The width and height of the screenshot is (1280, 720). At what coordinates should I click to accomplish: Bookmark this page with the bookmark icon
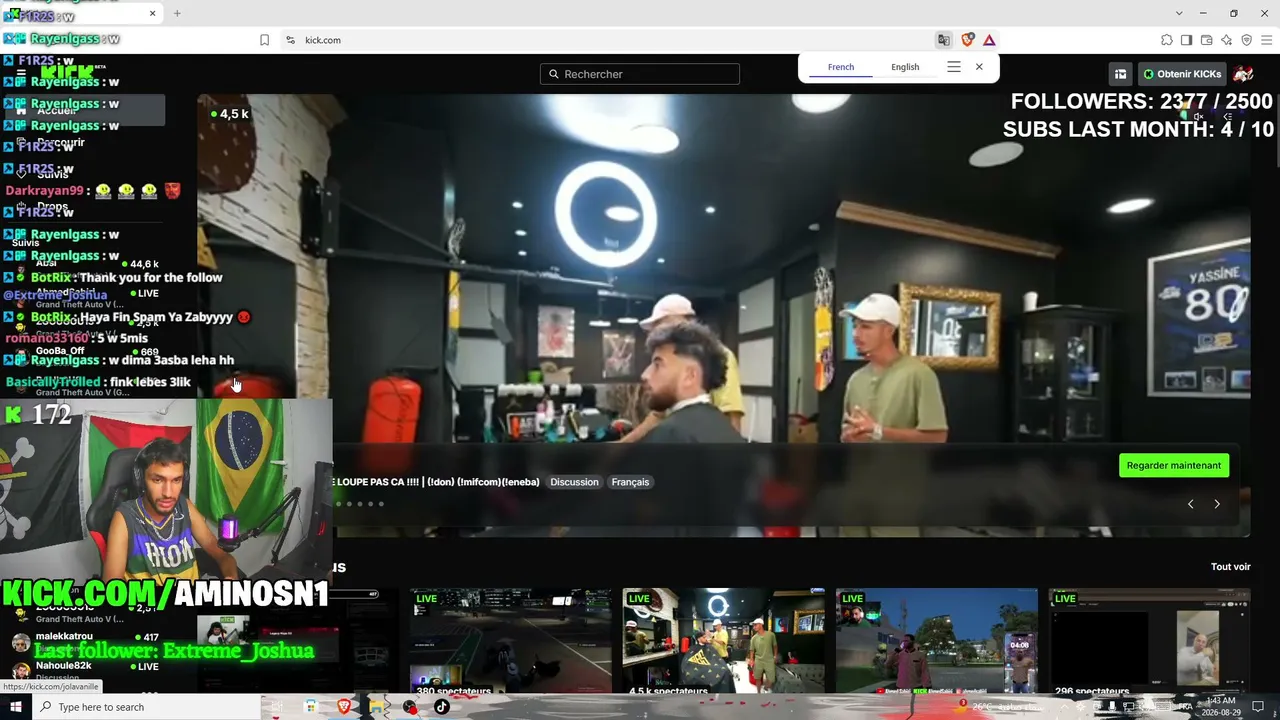pos(264,40)
